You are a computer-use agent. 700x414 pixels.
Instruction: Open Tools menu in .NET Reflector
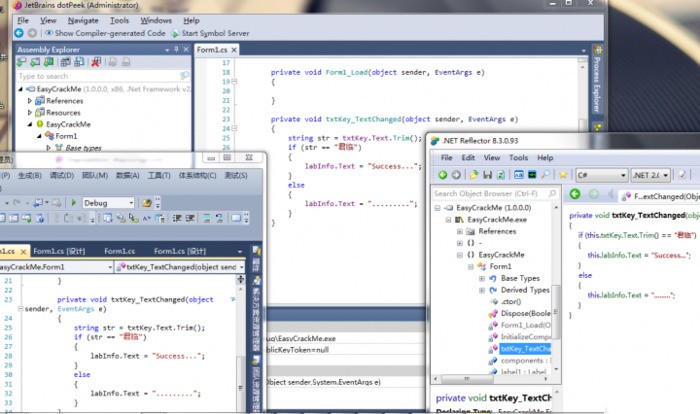point(518,158)
